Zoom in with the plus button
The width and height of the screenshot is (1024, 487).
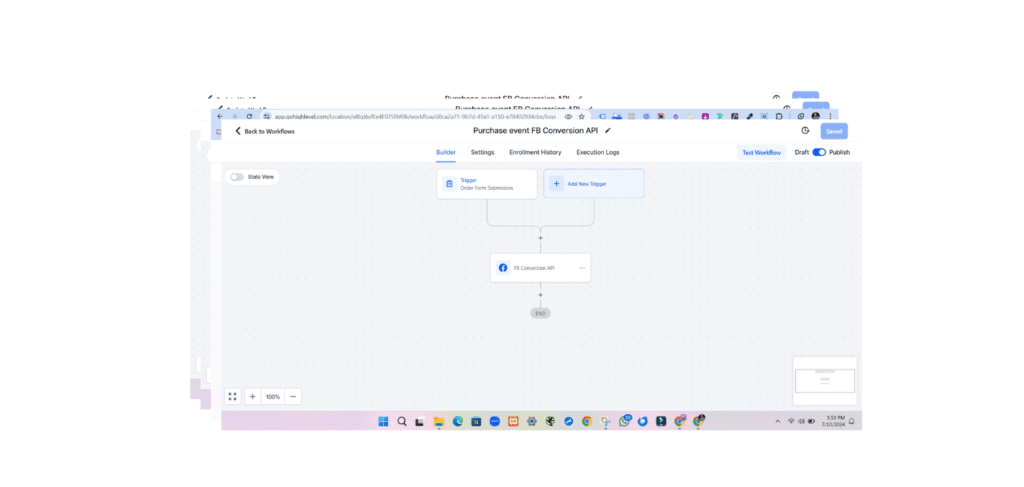253,396
